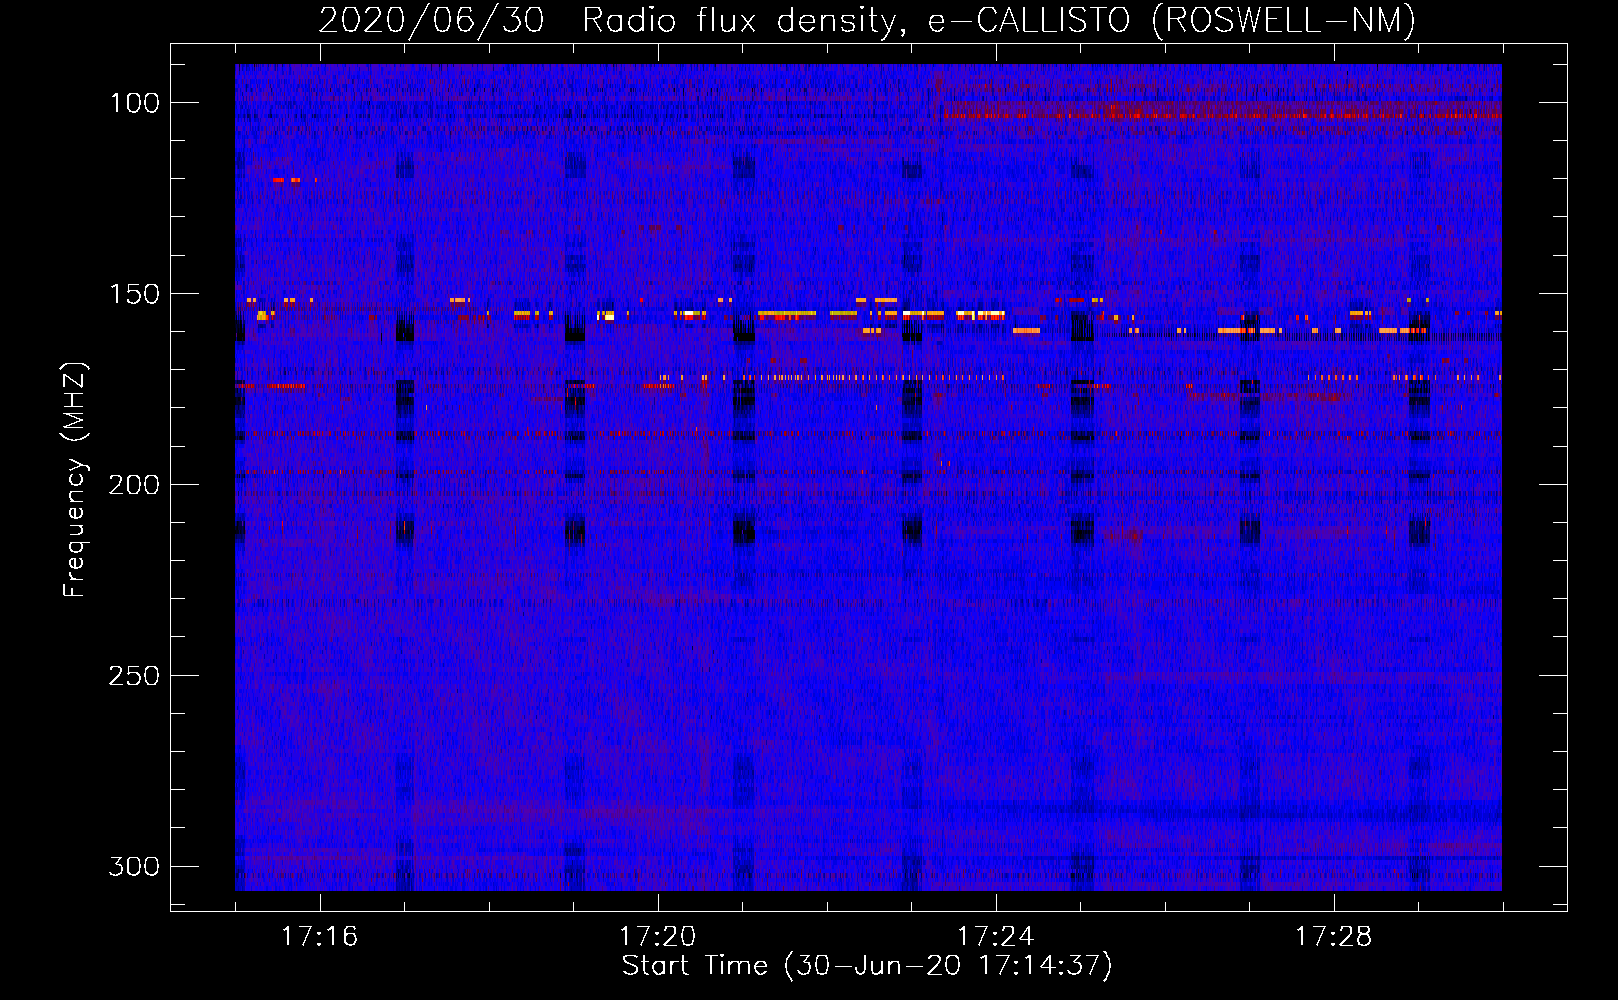Select the 100 frequency axis label

[x=134, y=103]
